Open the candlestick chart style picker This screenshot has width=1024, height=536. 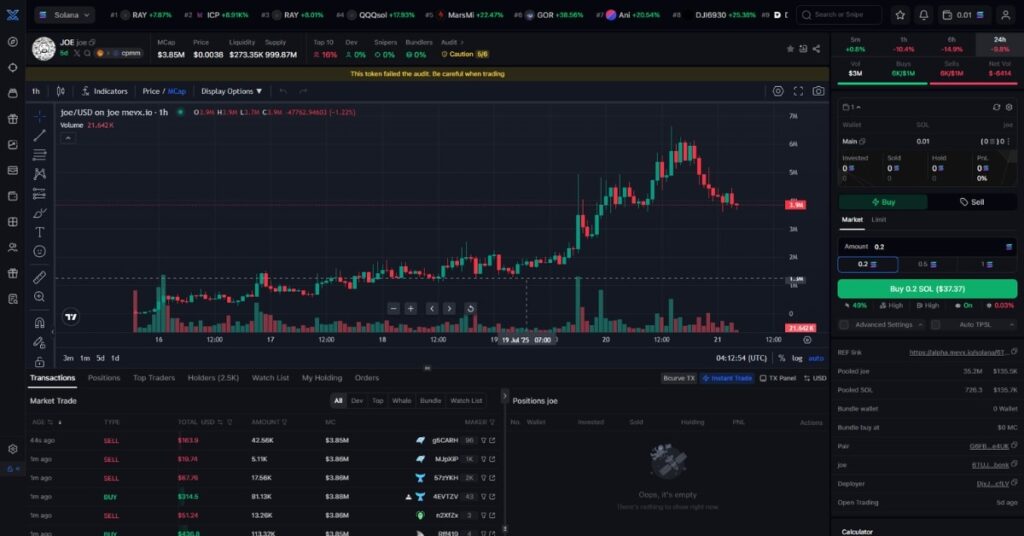61,91
